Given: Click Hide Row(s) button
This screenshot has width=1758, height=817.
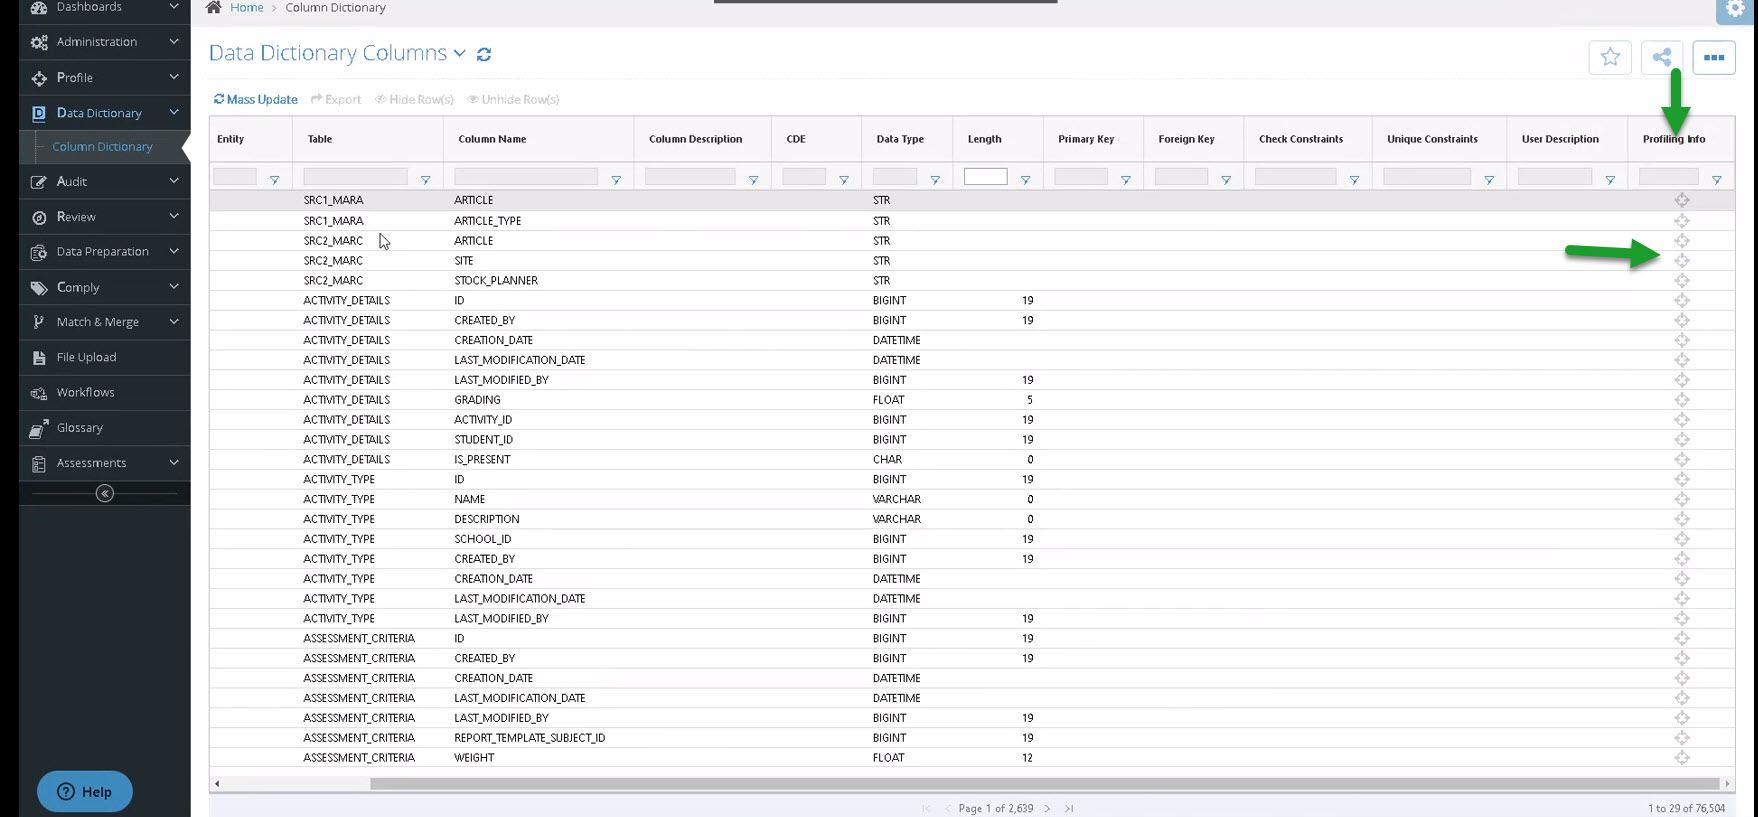Looking at the screenshot, I should pyautogui.click(x=414, y=99).
